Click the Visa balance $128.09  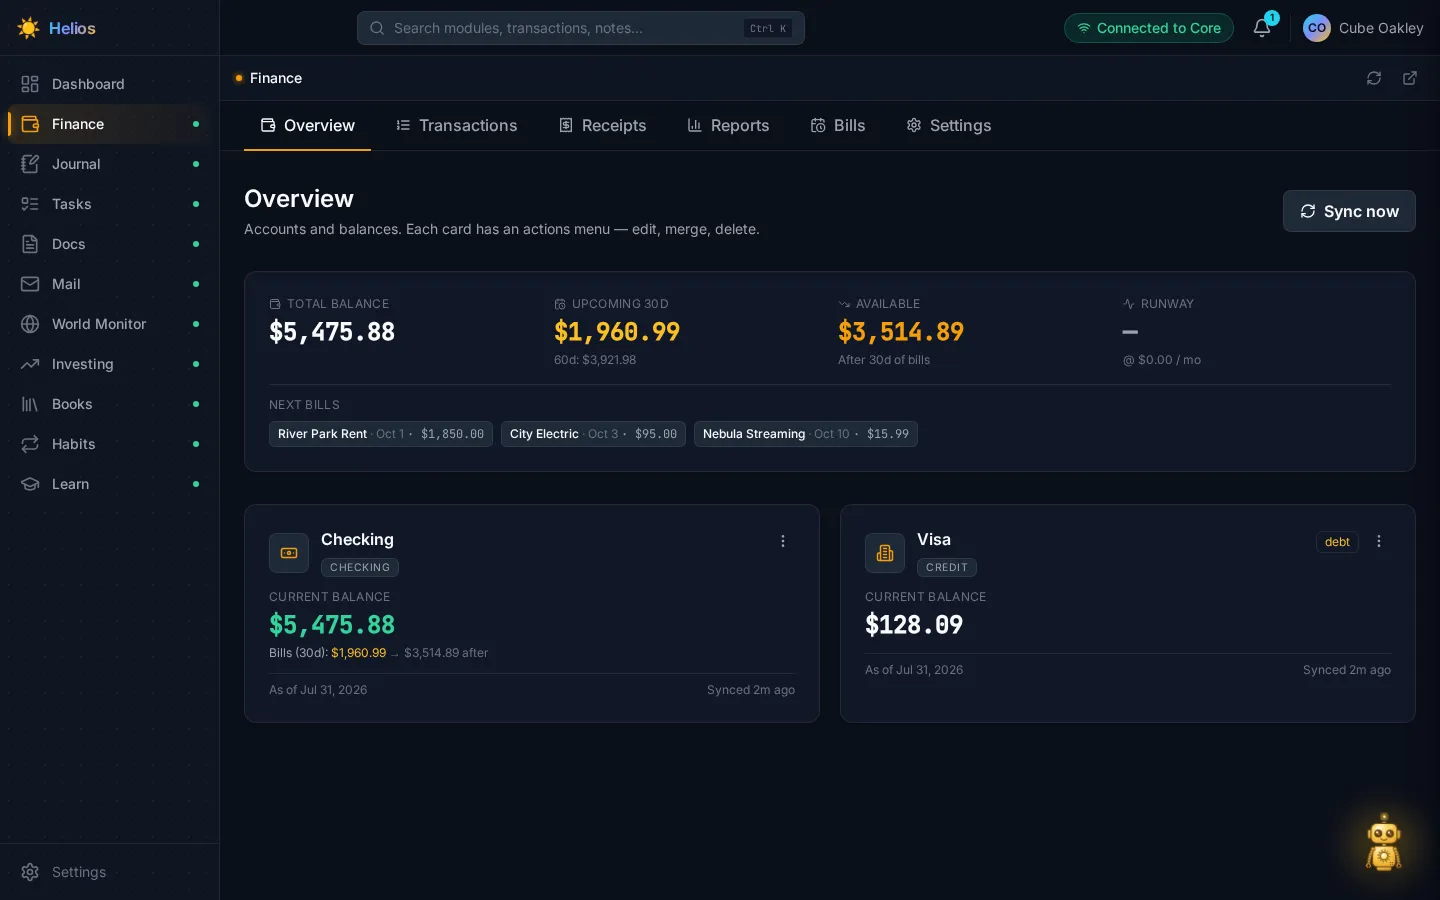[x=914, y=625]
